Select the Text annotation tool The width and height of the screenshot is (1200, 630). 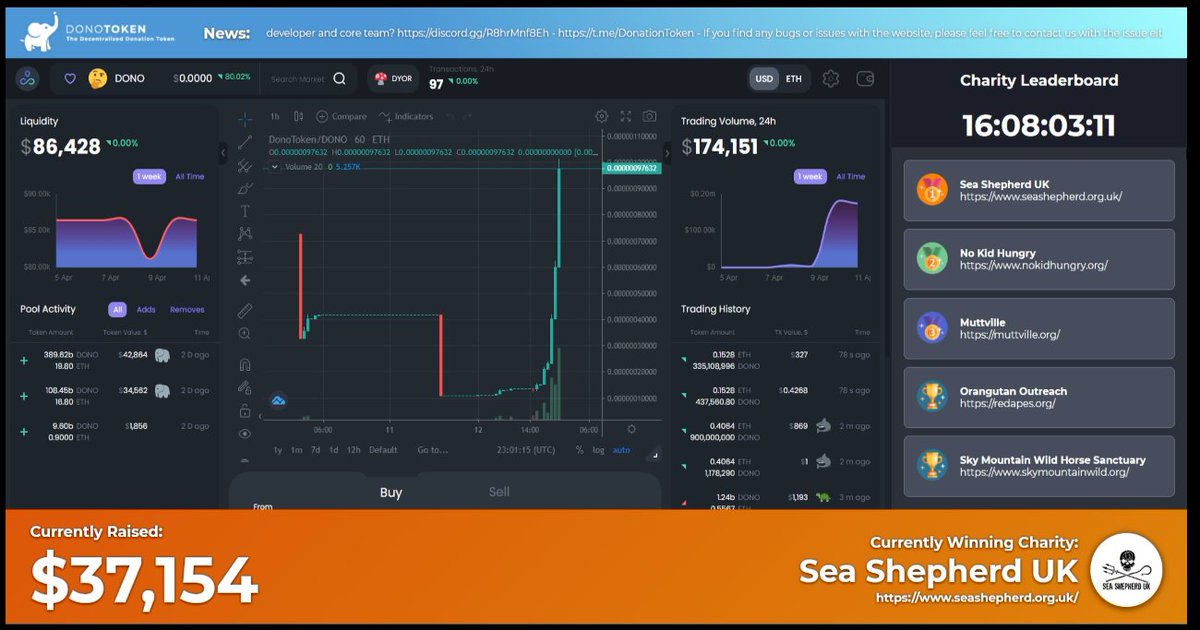pos(245,211)
